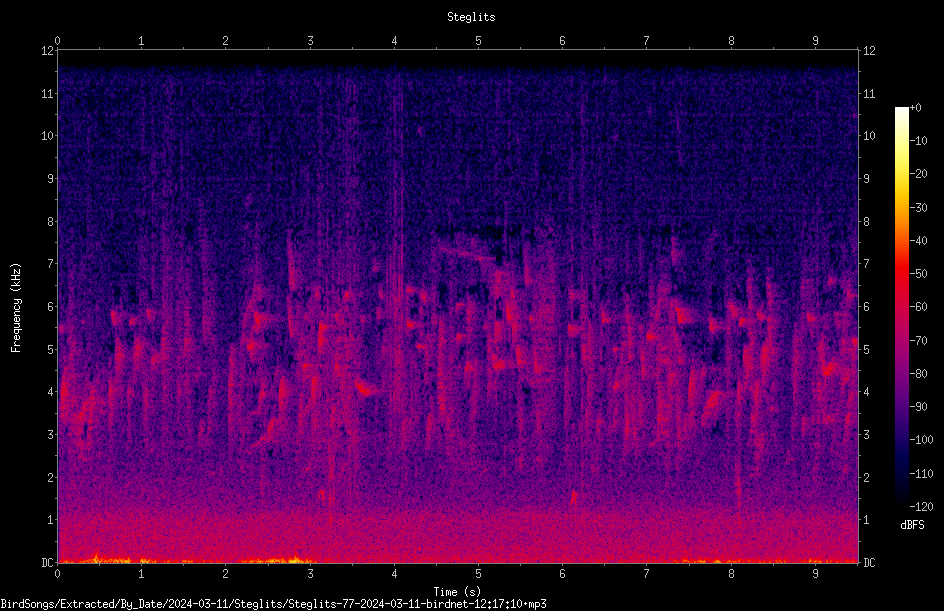The width and height of the screenshot is (944, 611).
Task: Click the 12 kHz label on the left axis
Action: click(x=47, y=51)
